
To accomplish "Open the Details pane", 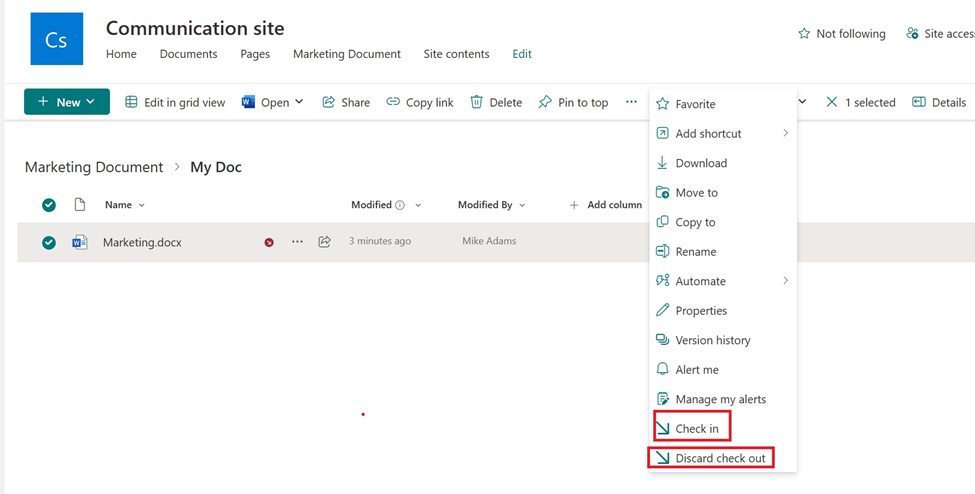I will coord(939,102).
